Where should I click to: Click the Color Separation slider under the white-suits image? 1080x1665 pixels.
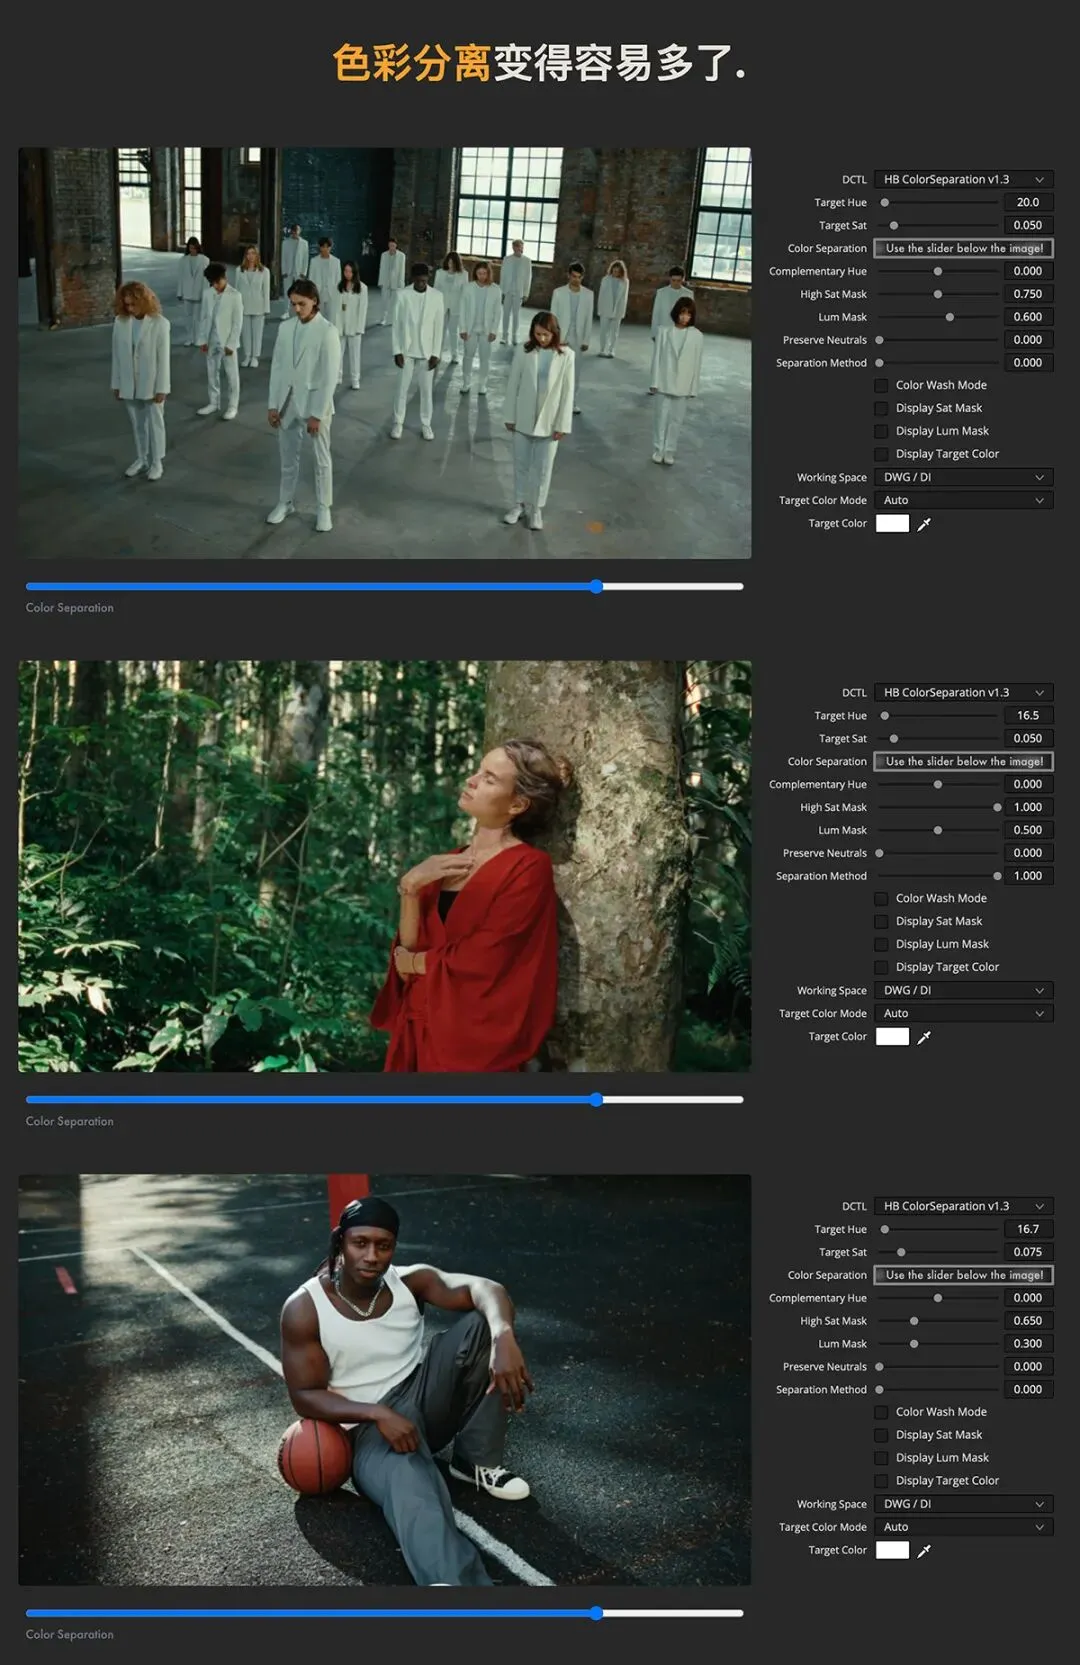[385, 587]
